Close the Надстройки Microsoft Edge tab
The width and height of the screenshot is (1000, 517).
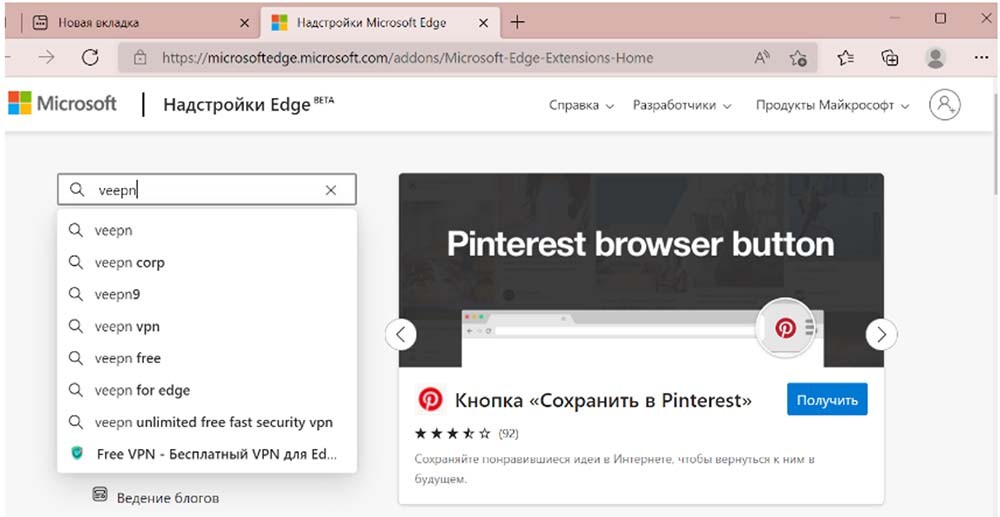483,23
